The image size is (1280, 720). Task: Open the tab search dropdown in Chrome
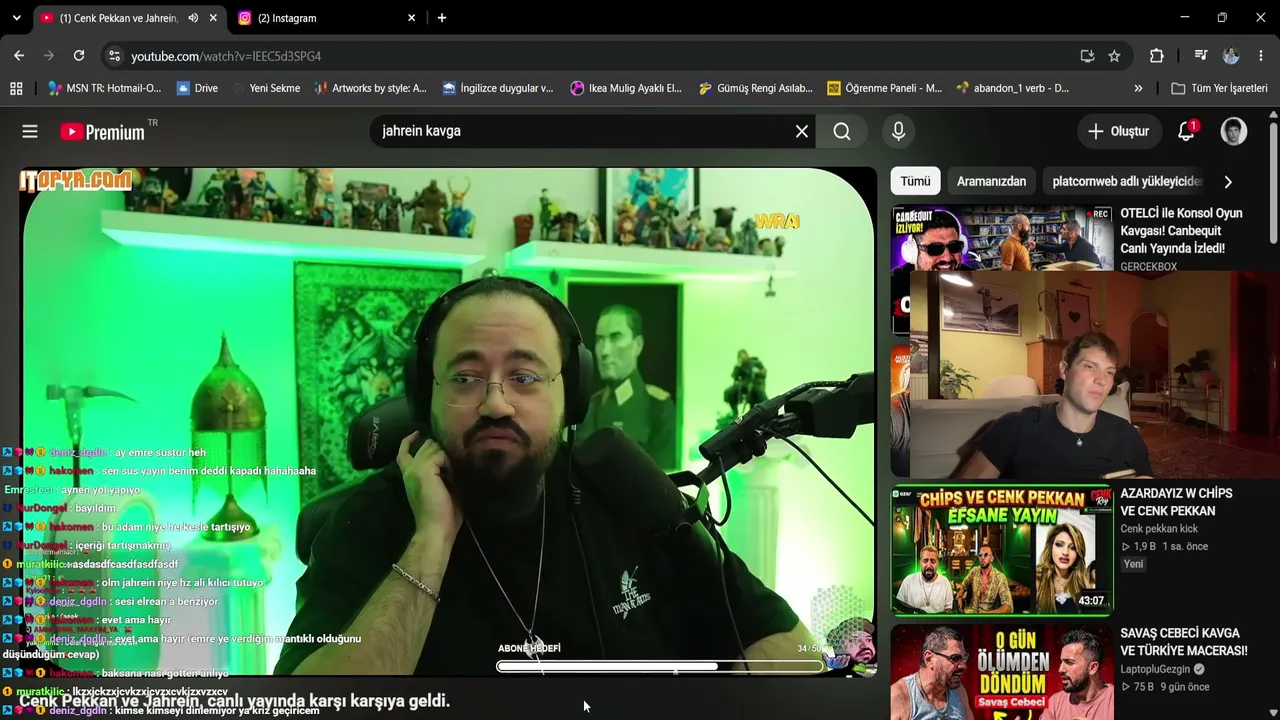(x=16, y=18)
